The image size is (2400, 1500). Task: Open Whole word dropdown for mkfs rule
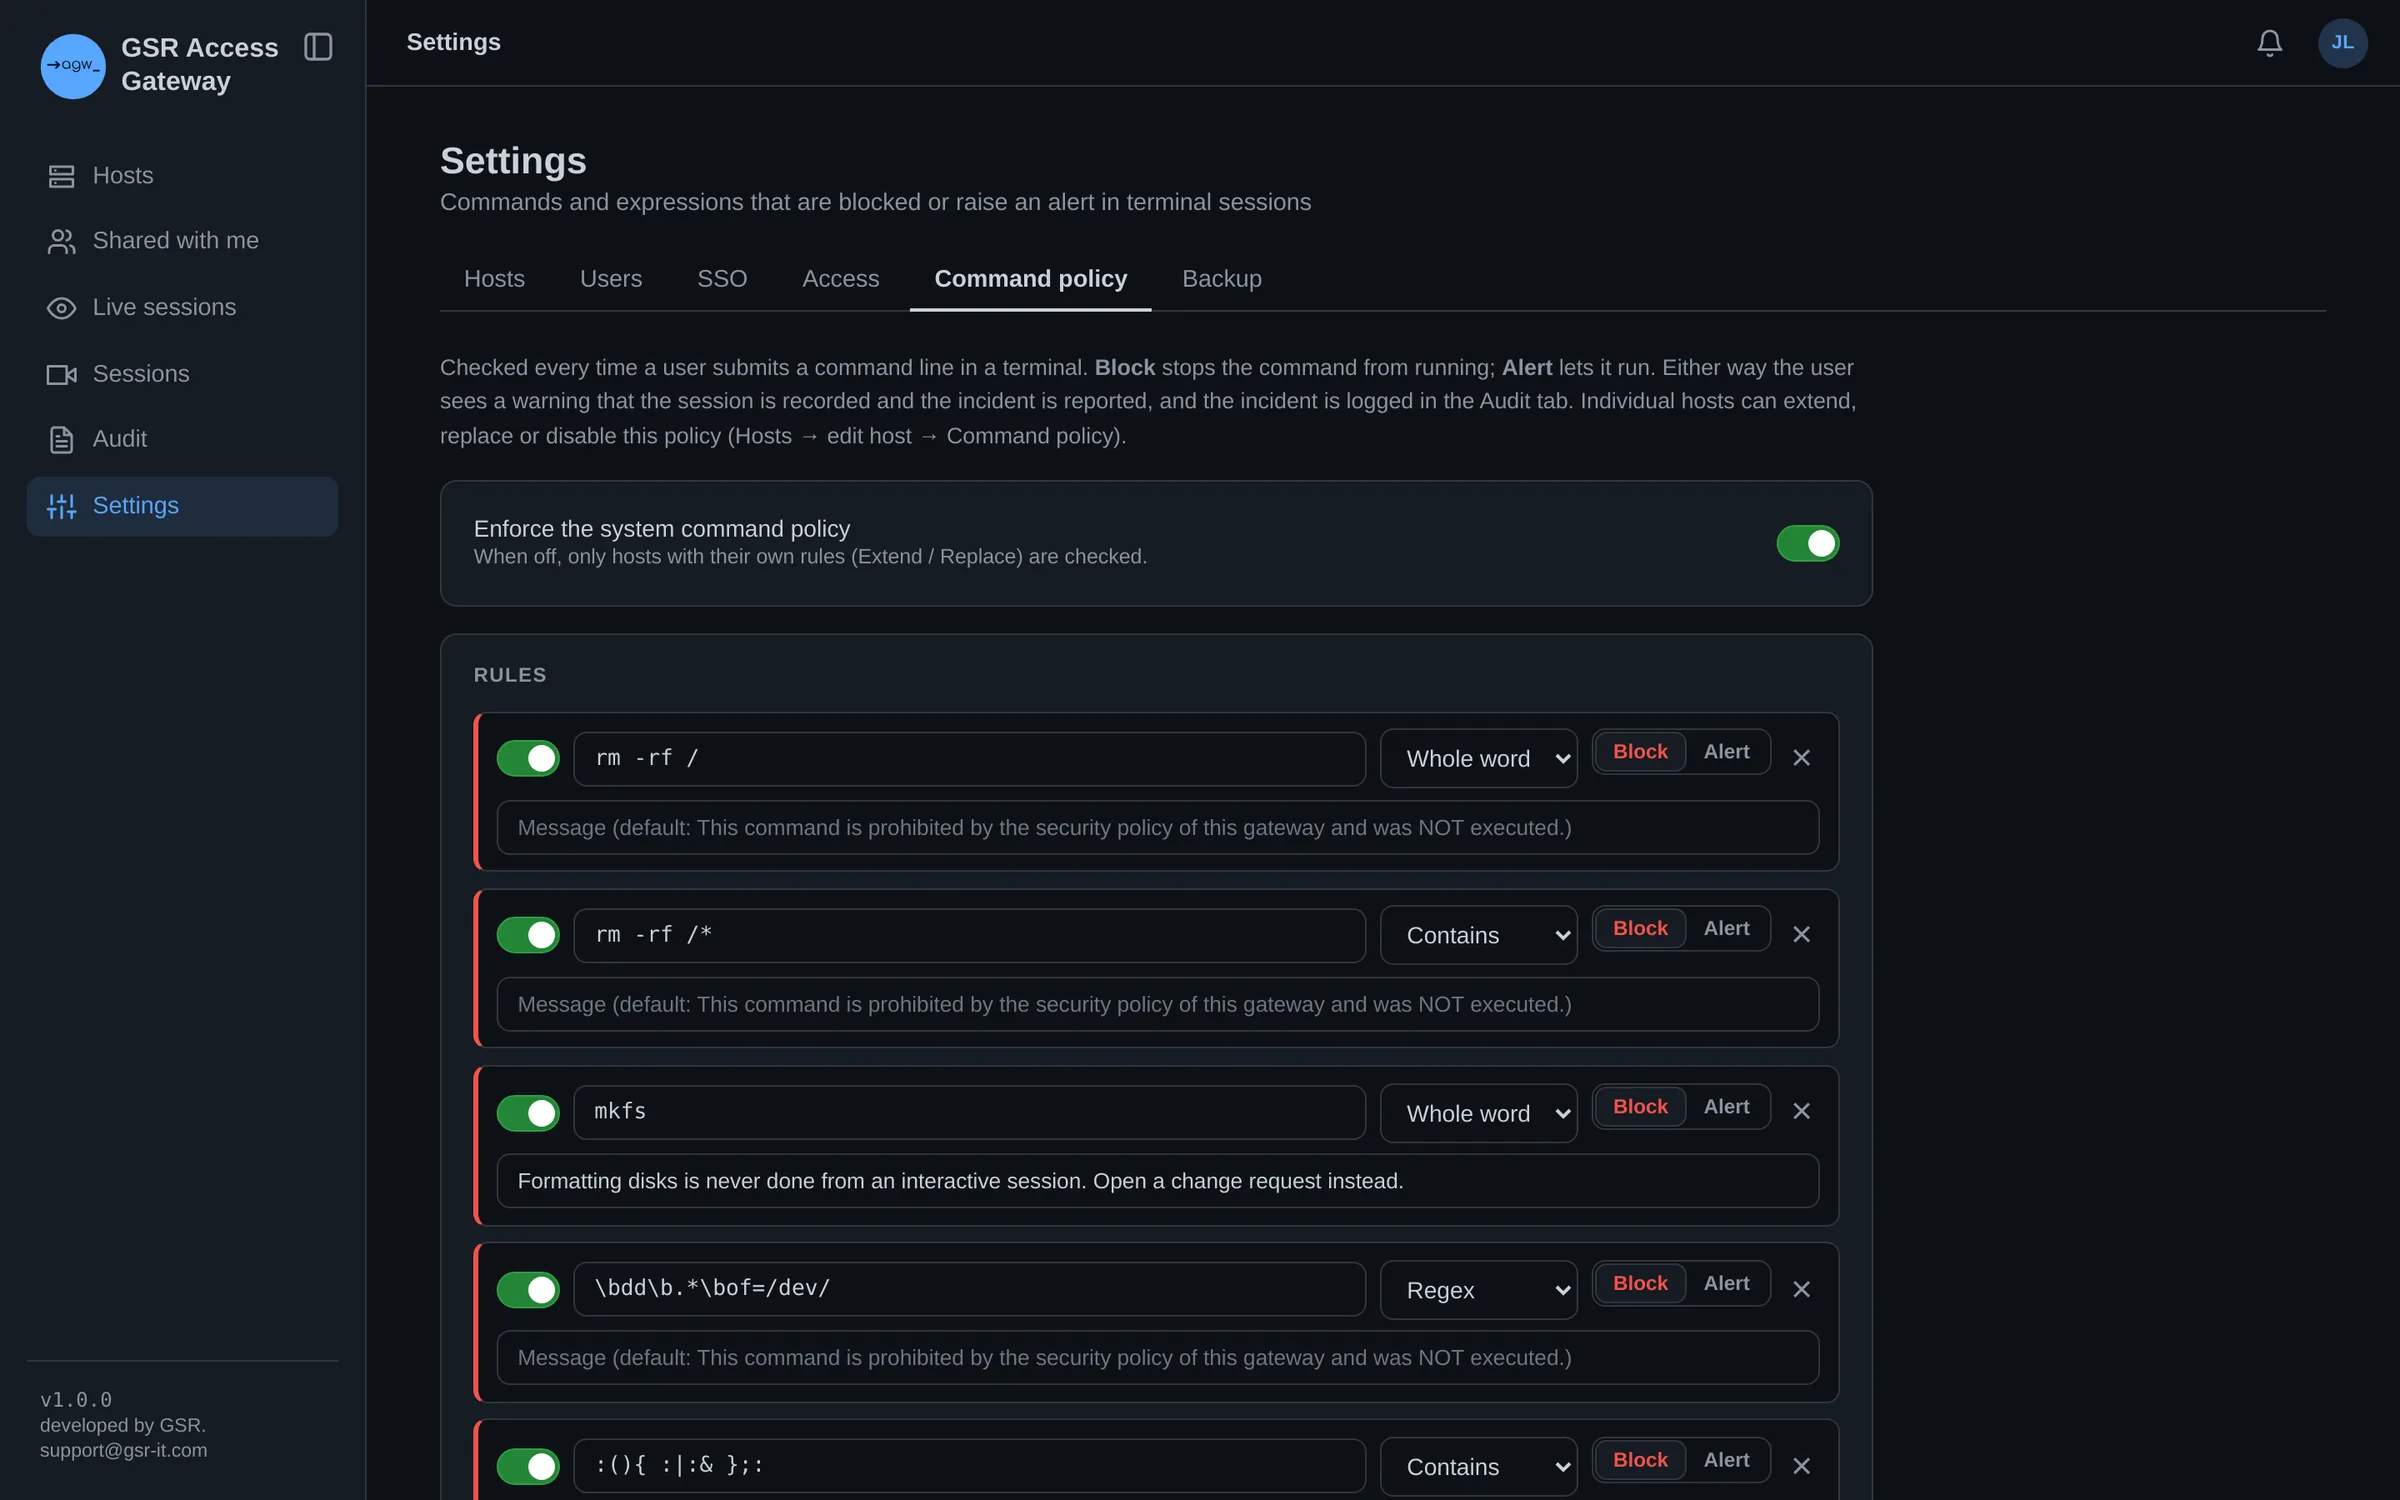point(1478,1113)
